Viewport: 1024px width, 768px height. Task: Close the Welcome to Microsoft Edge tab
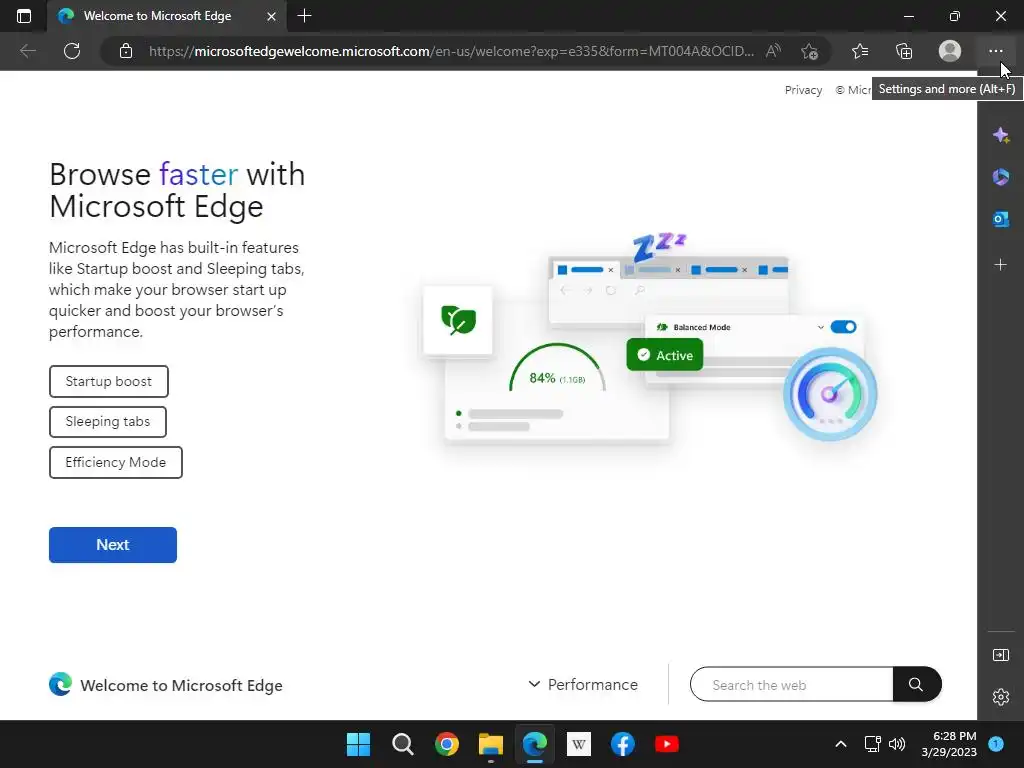[x=271, y=16]
